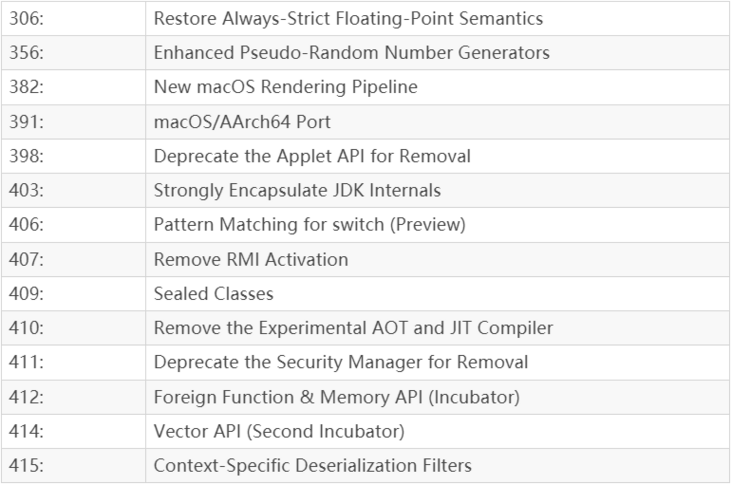Click 'Enhanced Pseudo-Random Number Generators' entry
This screenshot has height=485, width=732.
352,53
